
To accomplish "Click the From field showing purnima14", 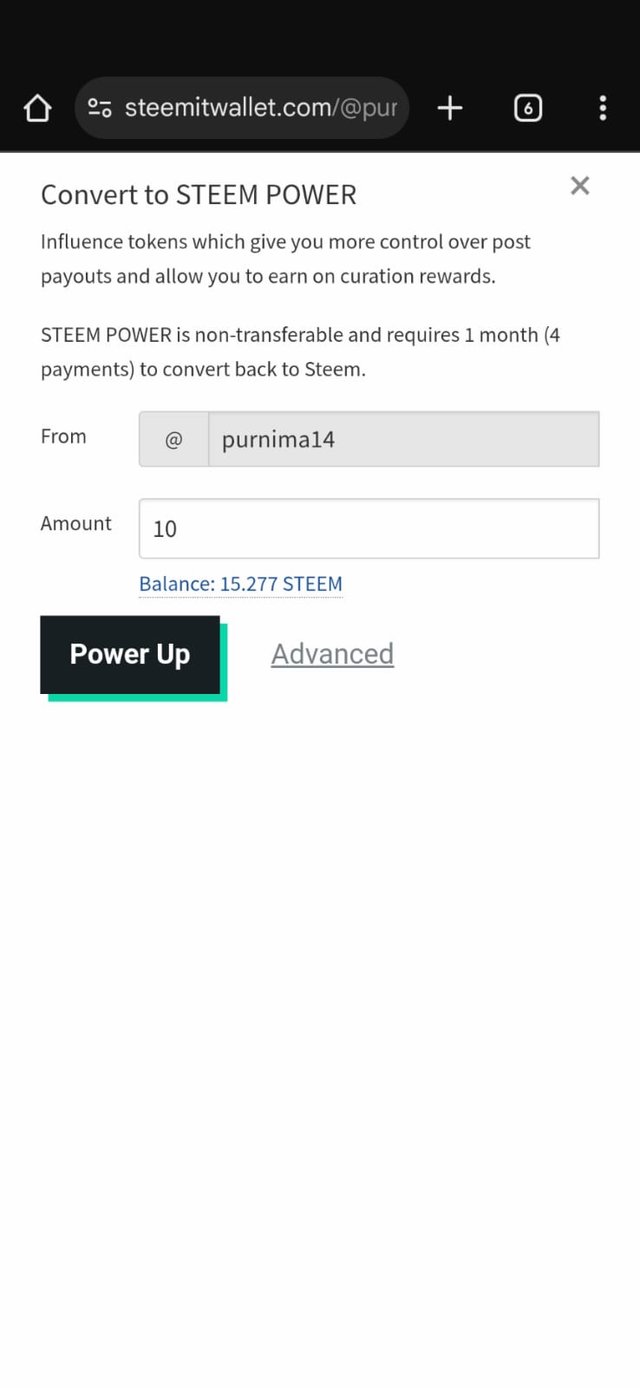I will pos(403,439).
